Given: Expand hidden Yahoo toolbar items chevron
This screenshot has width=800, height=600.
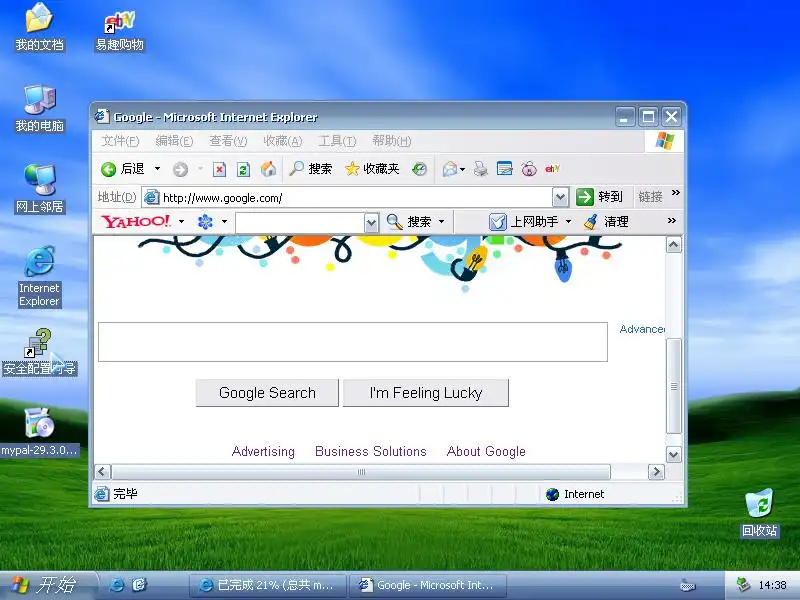Looking at the screenshot, I should 672,220.
